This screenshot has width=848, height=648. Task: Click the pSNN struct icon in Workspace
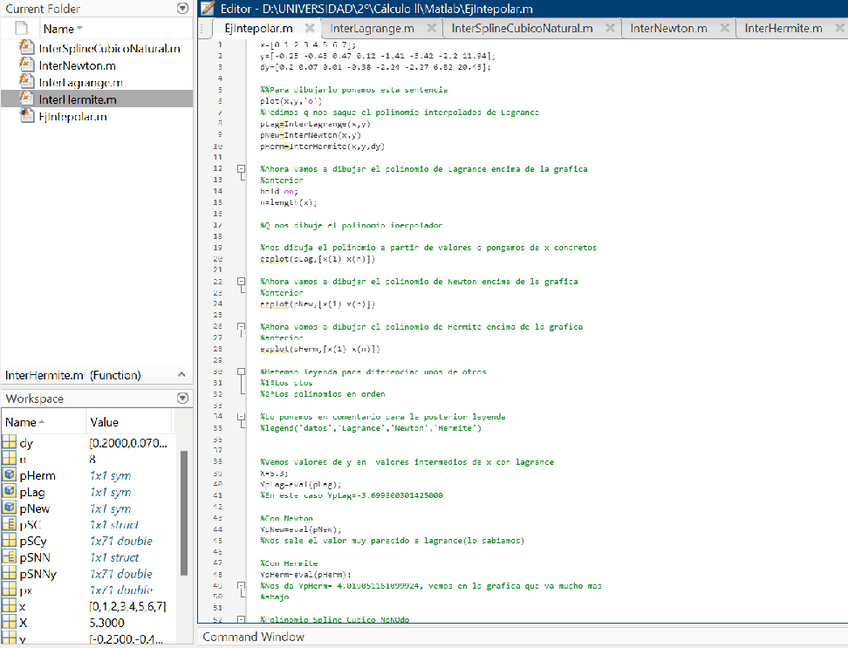coord(9,558)
